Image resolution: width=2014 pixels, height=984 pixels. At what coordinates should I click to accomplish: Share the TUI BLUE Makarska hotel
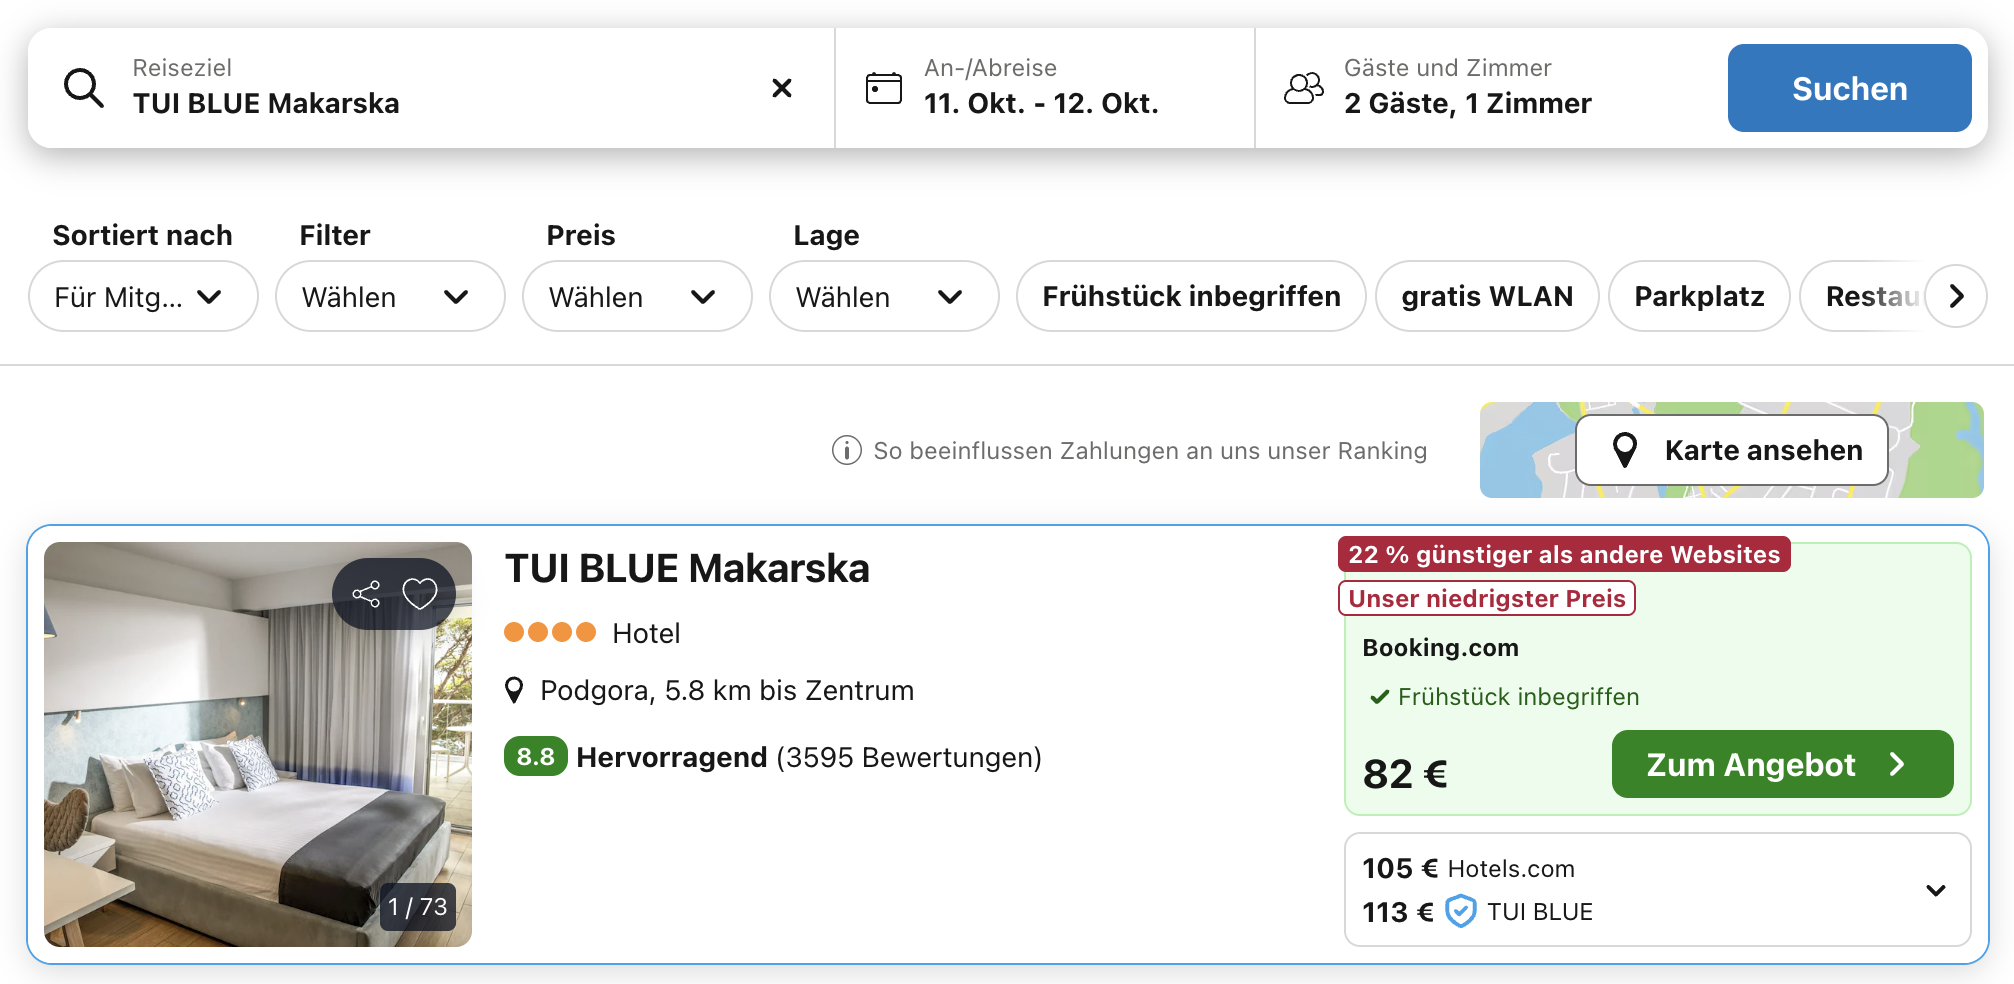(x=366, y=594)
